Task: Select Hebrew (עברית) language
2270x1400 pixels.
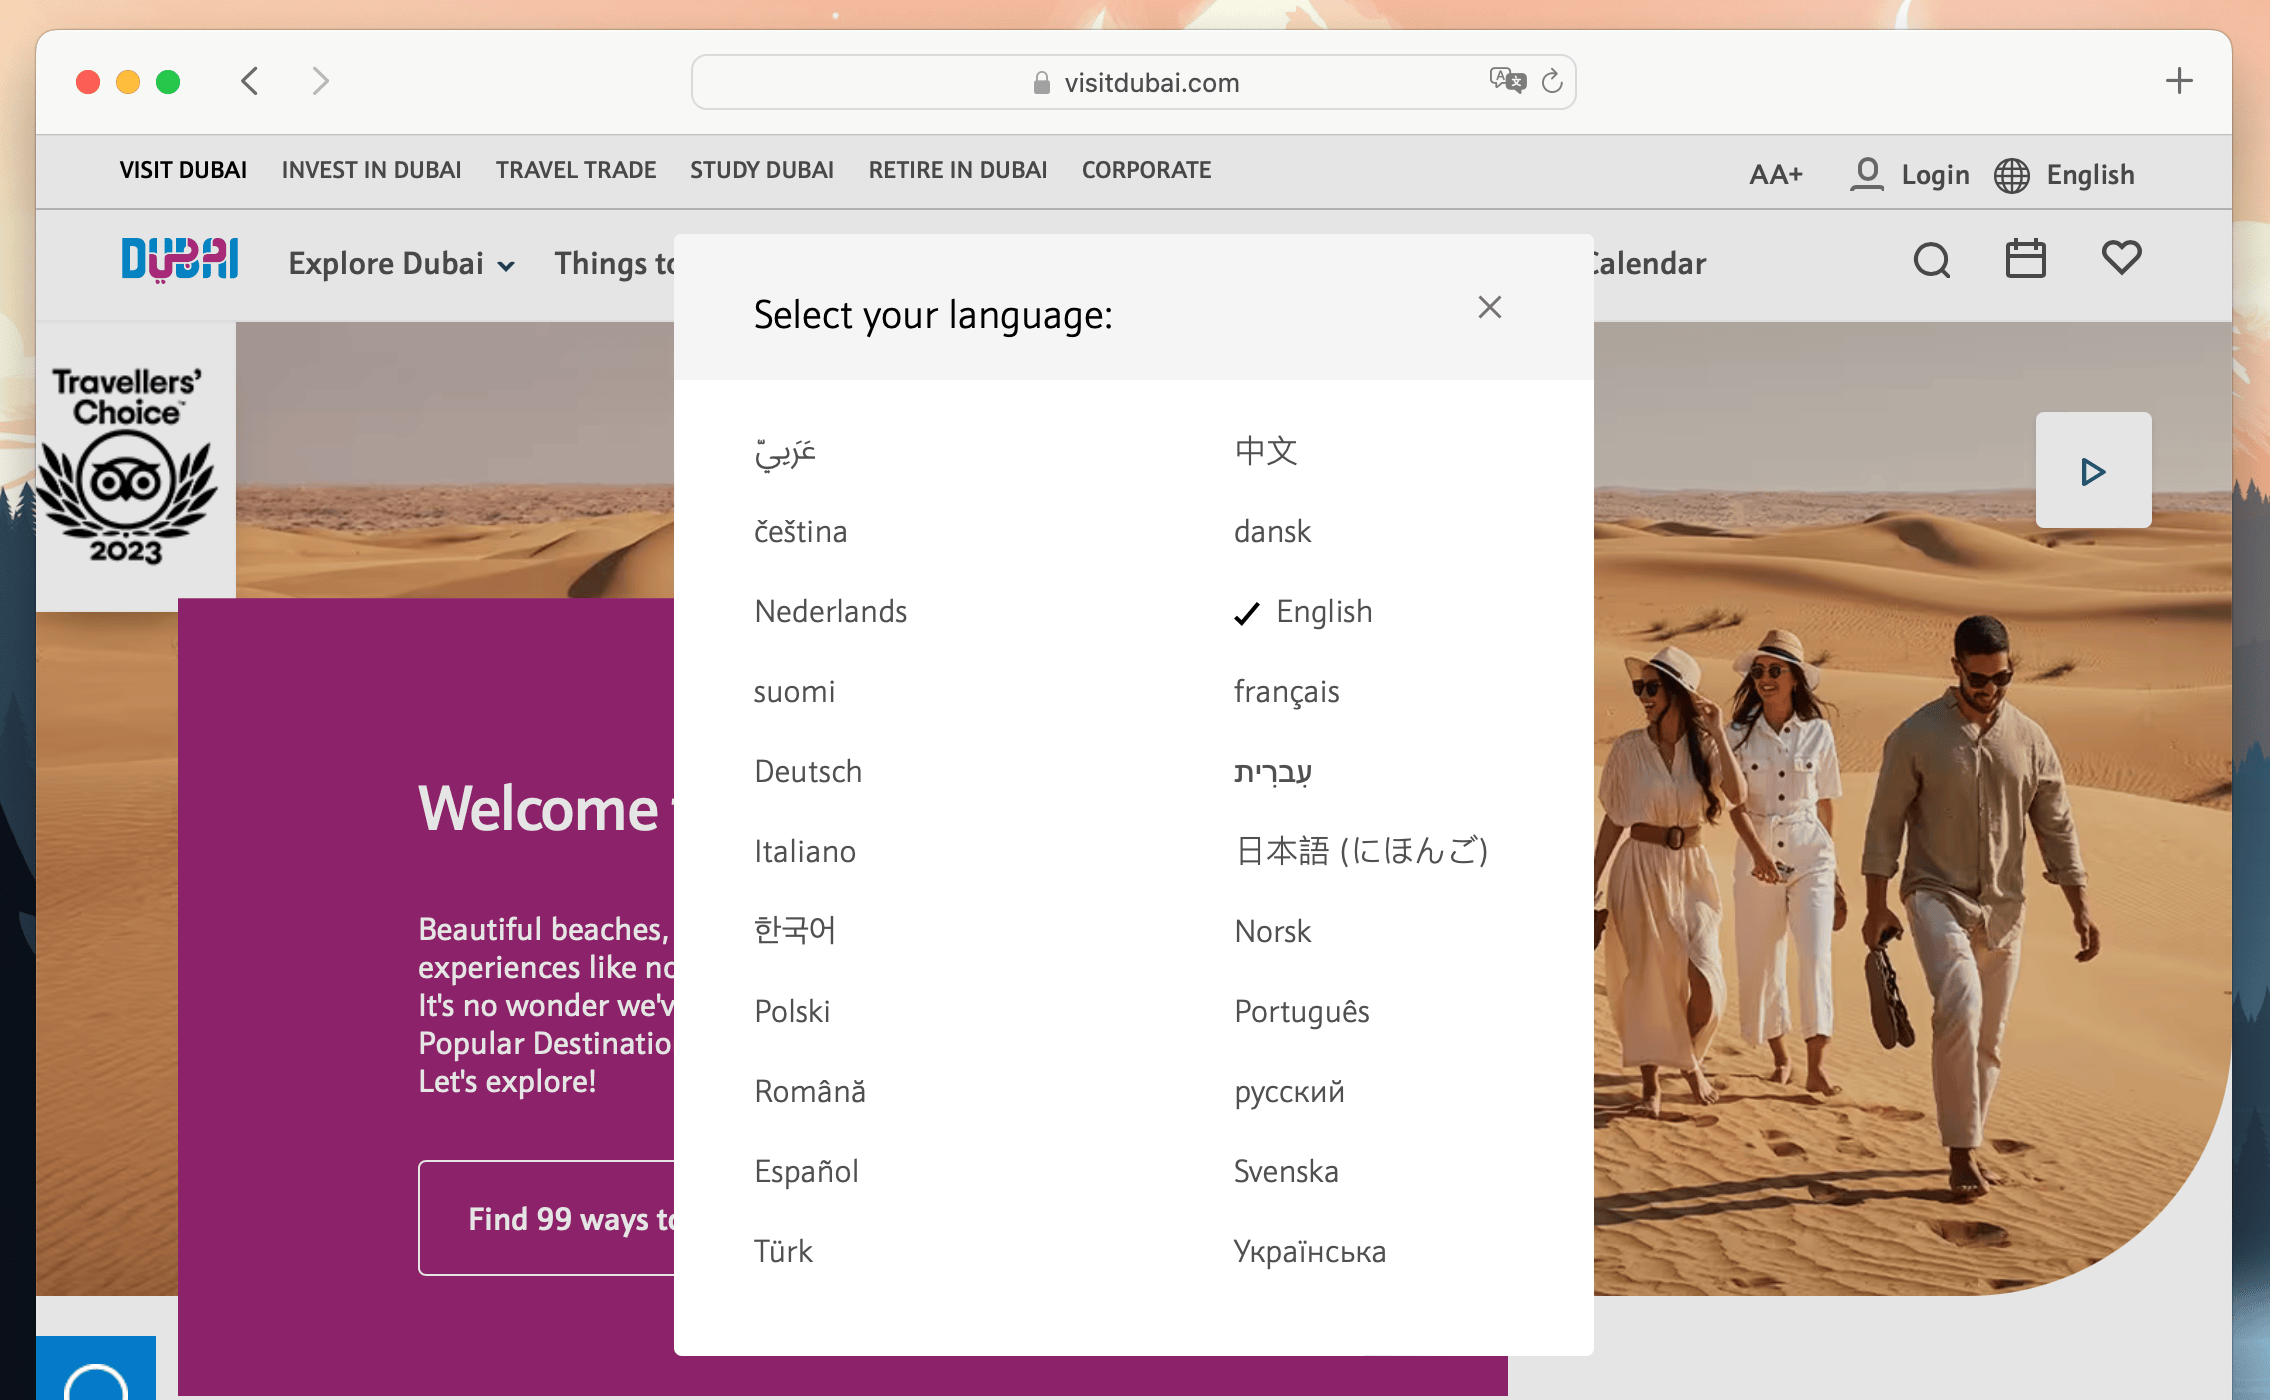Action: (x=1273, y=772)
